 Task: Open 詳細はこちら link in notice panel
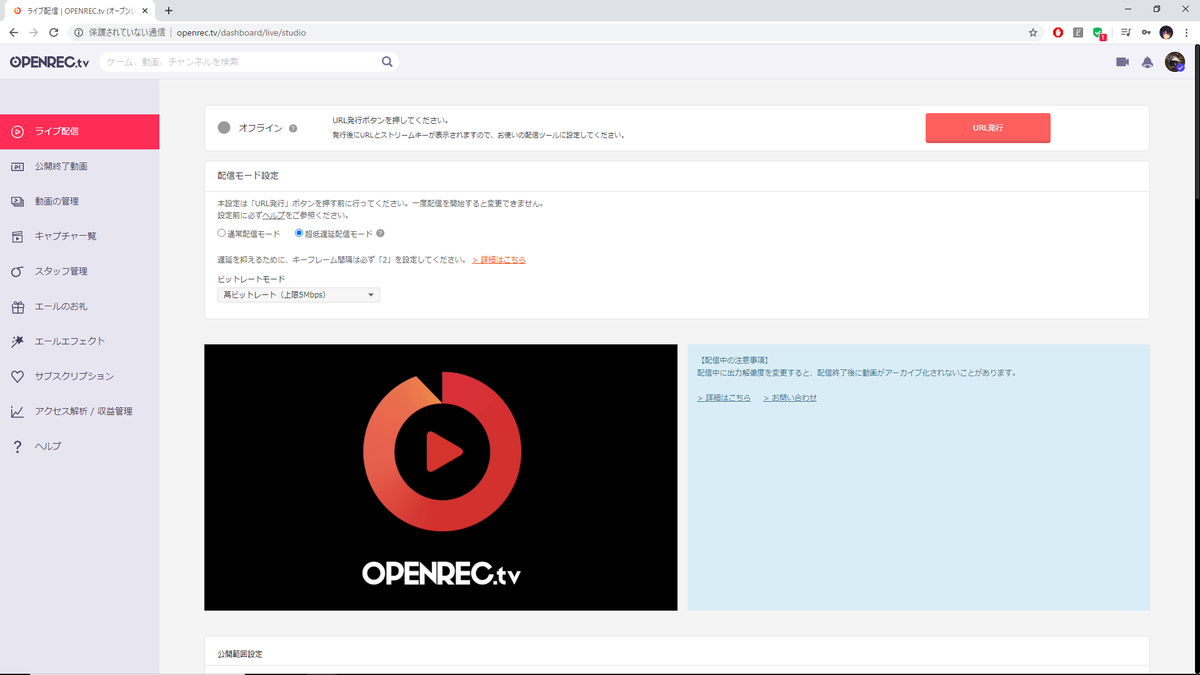click(724, 398)
